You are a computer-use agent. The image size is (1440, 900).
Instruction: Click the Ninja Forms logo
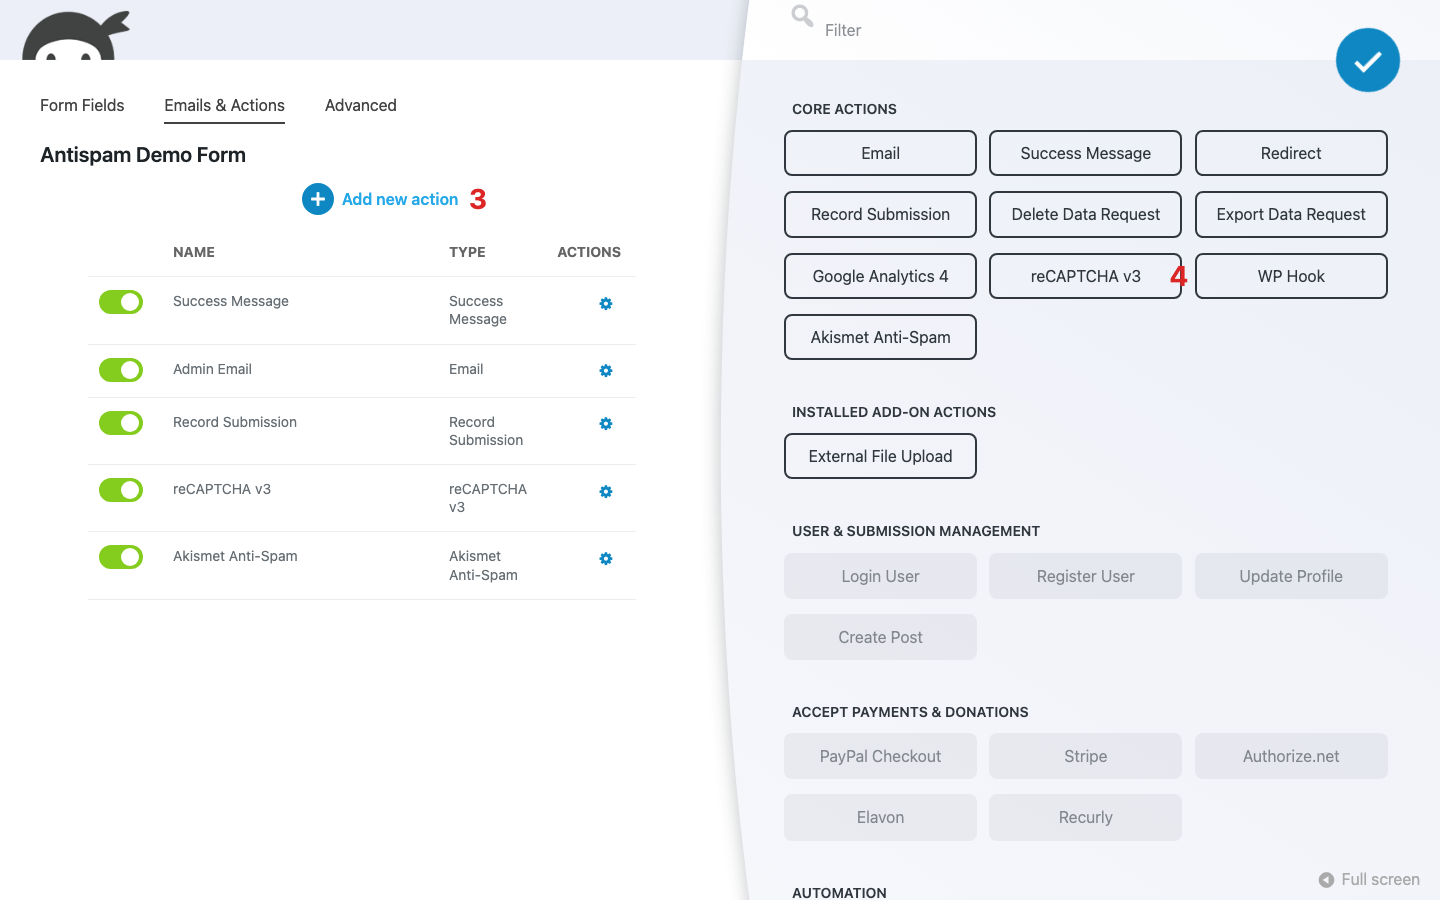coord(76,36)
